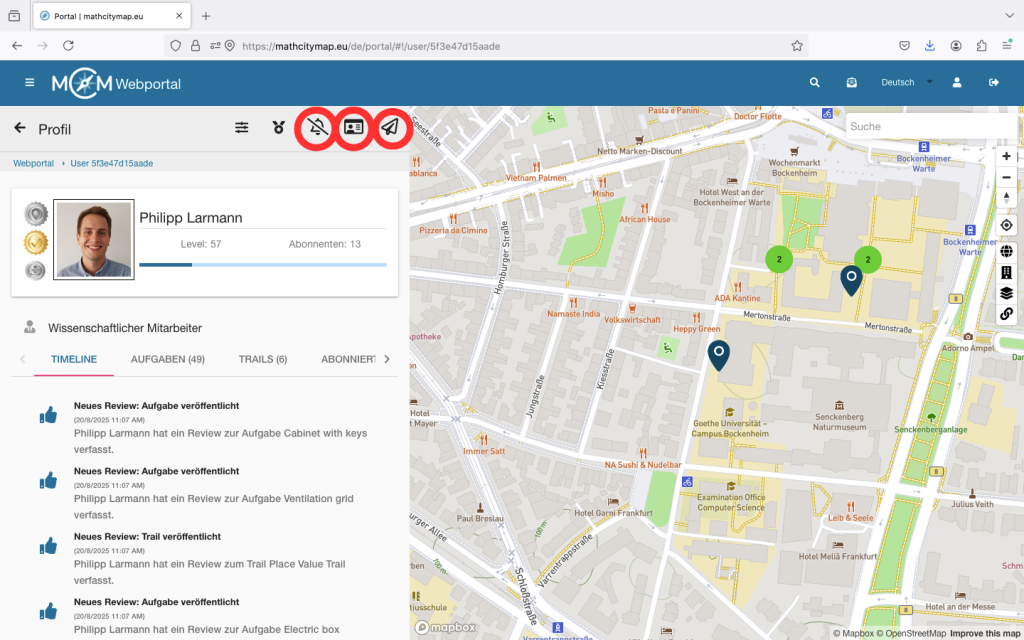
Task: Open the profile settings sliders icon
Action: (x=242, y=128)
